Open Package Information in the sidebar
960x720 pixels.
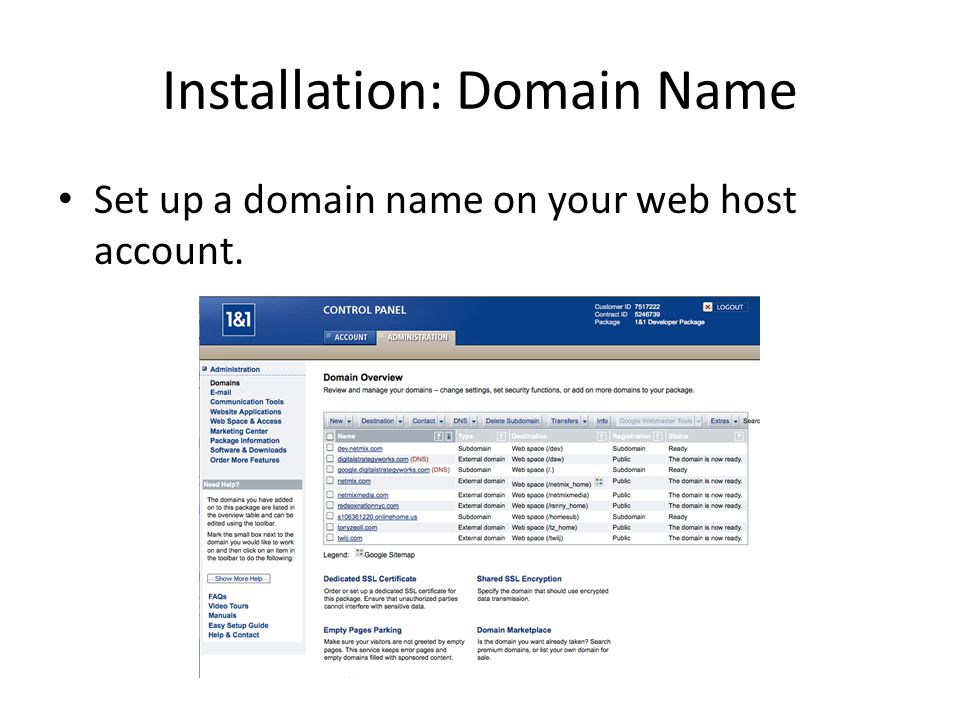click(x=244, y=441)
